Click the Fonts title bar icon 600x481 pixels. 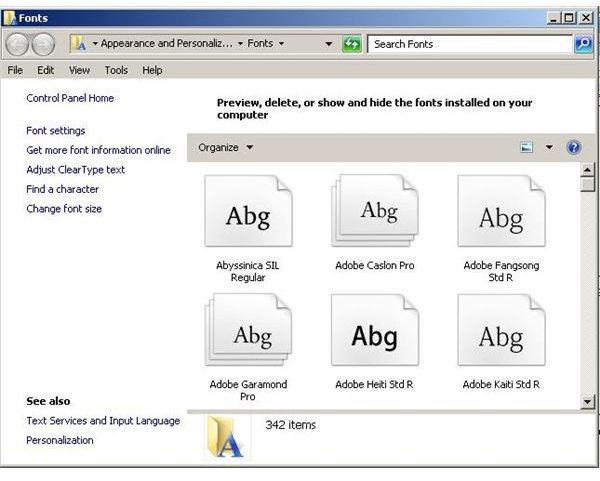point(10,18)
